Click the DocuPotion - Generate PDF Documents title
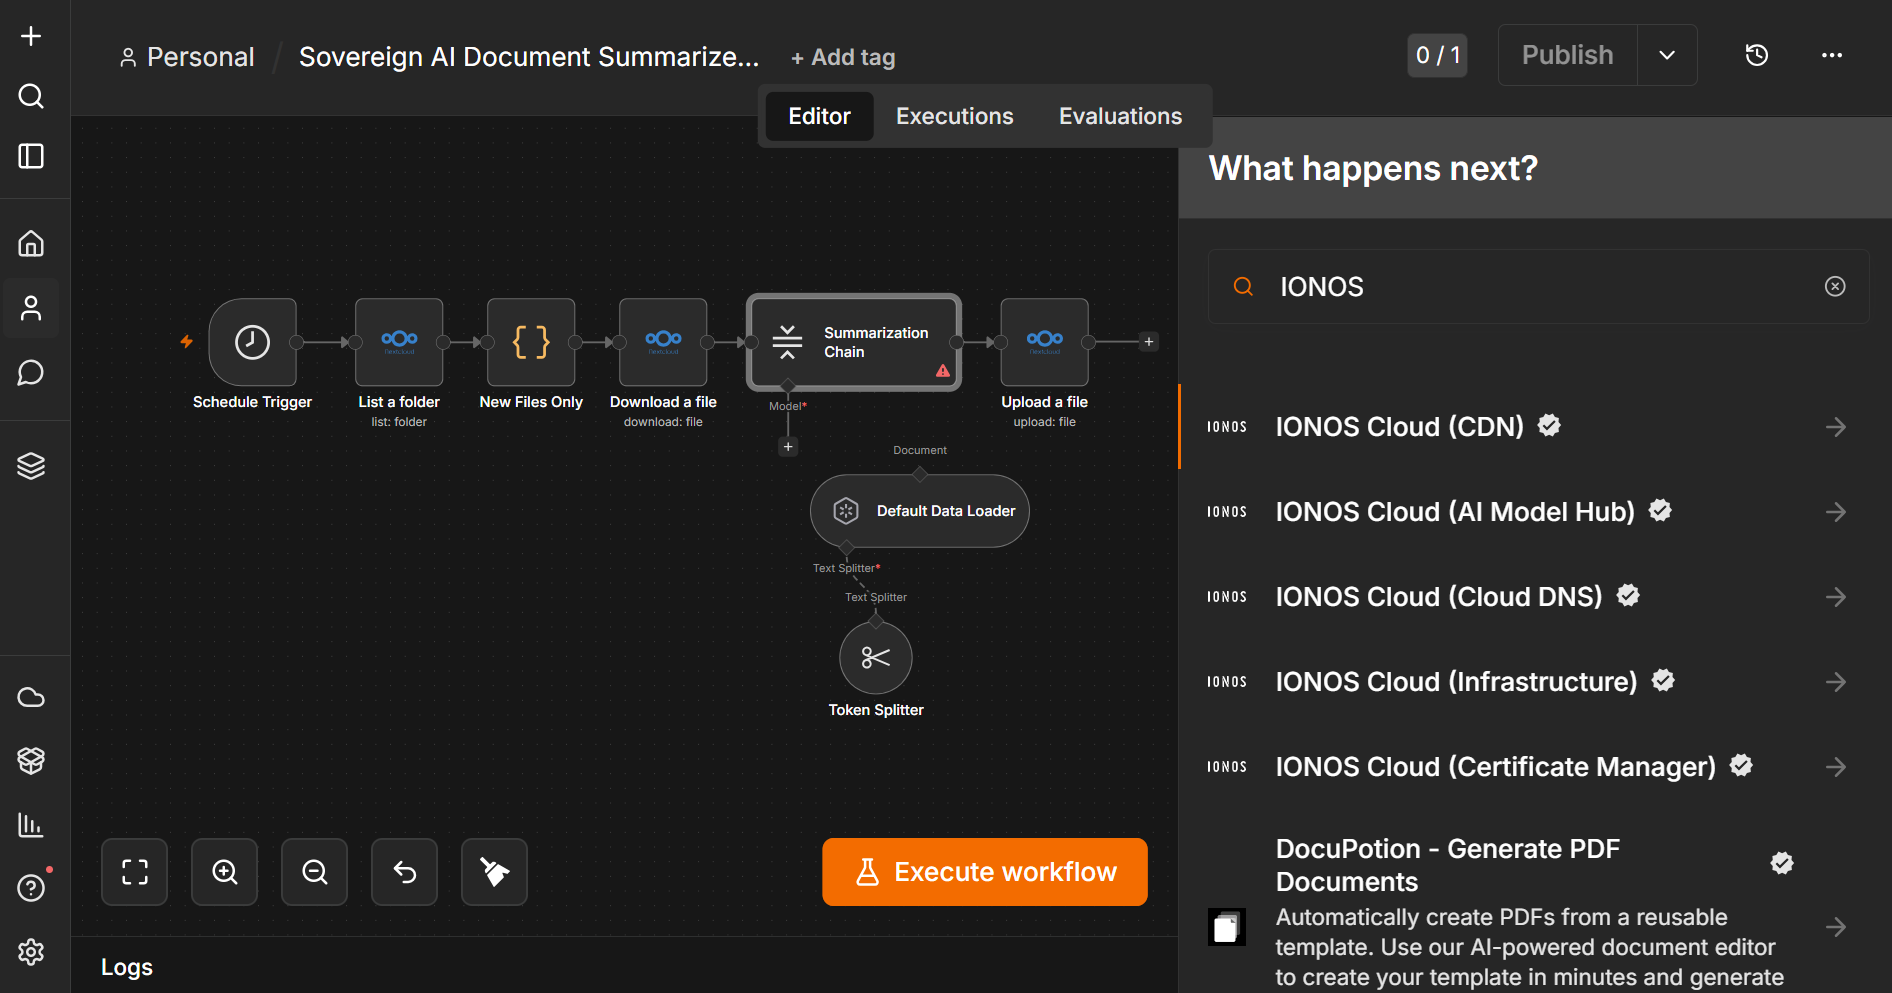1892x993 pixels. pyautogui.click(x=1448, y=865)
